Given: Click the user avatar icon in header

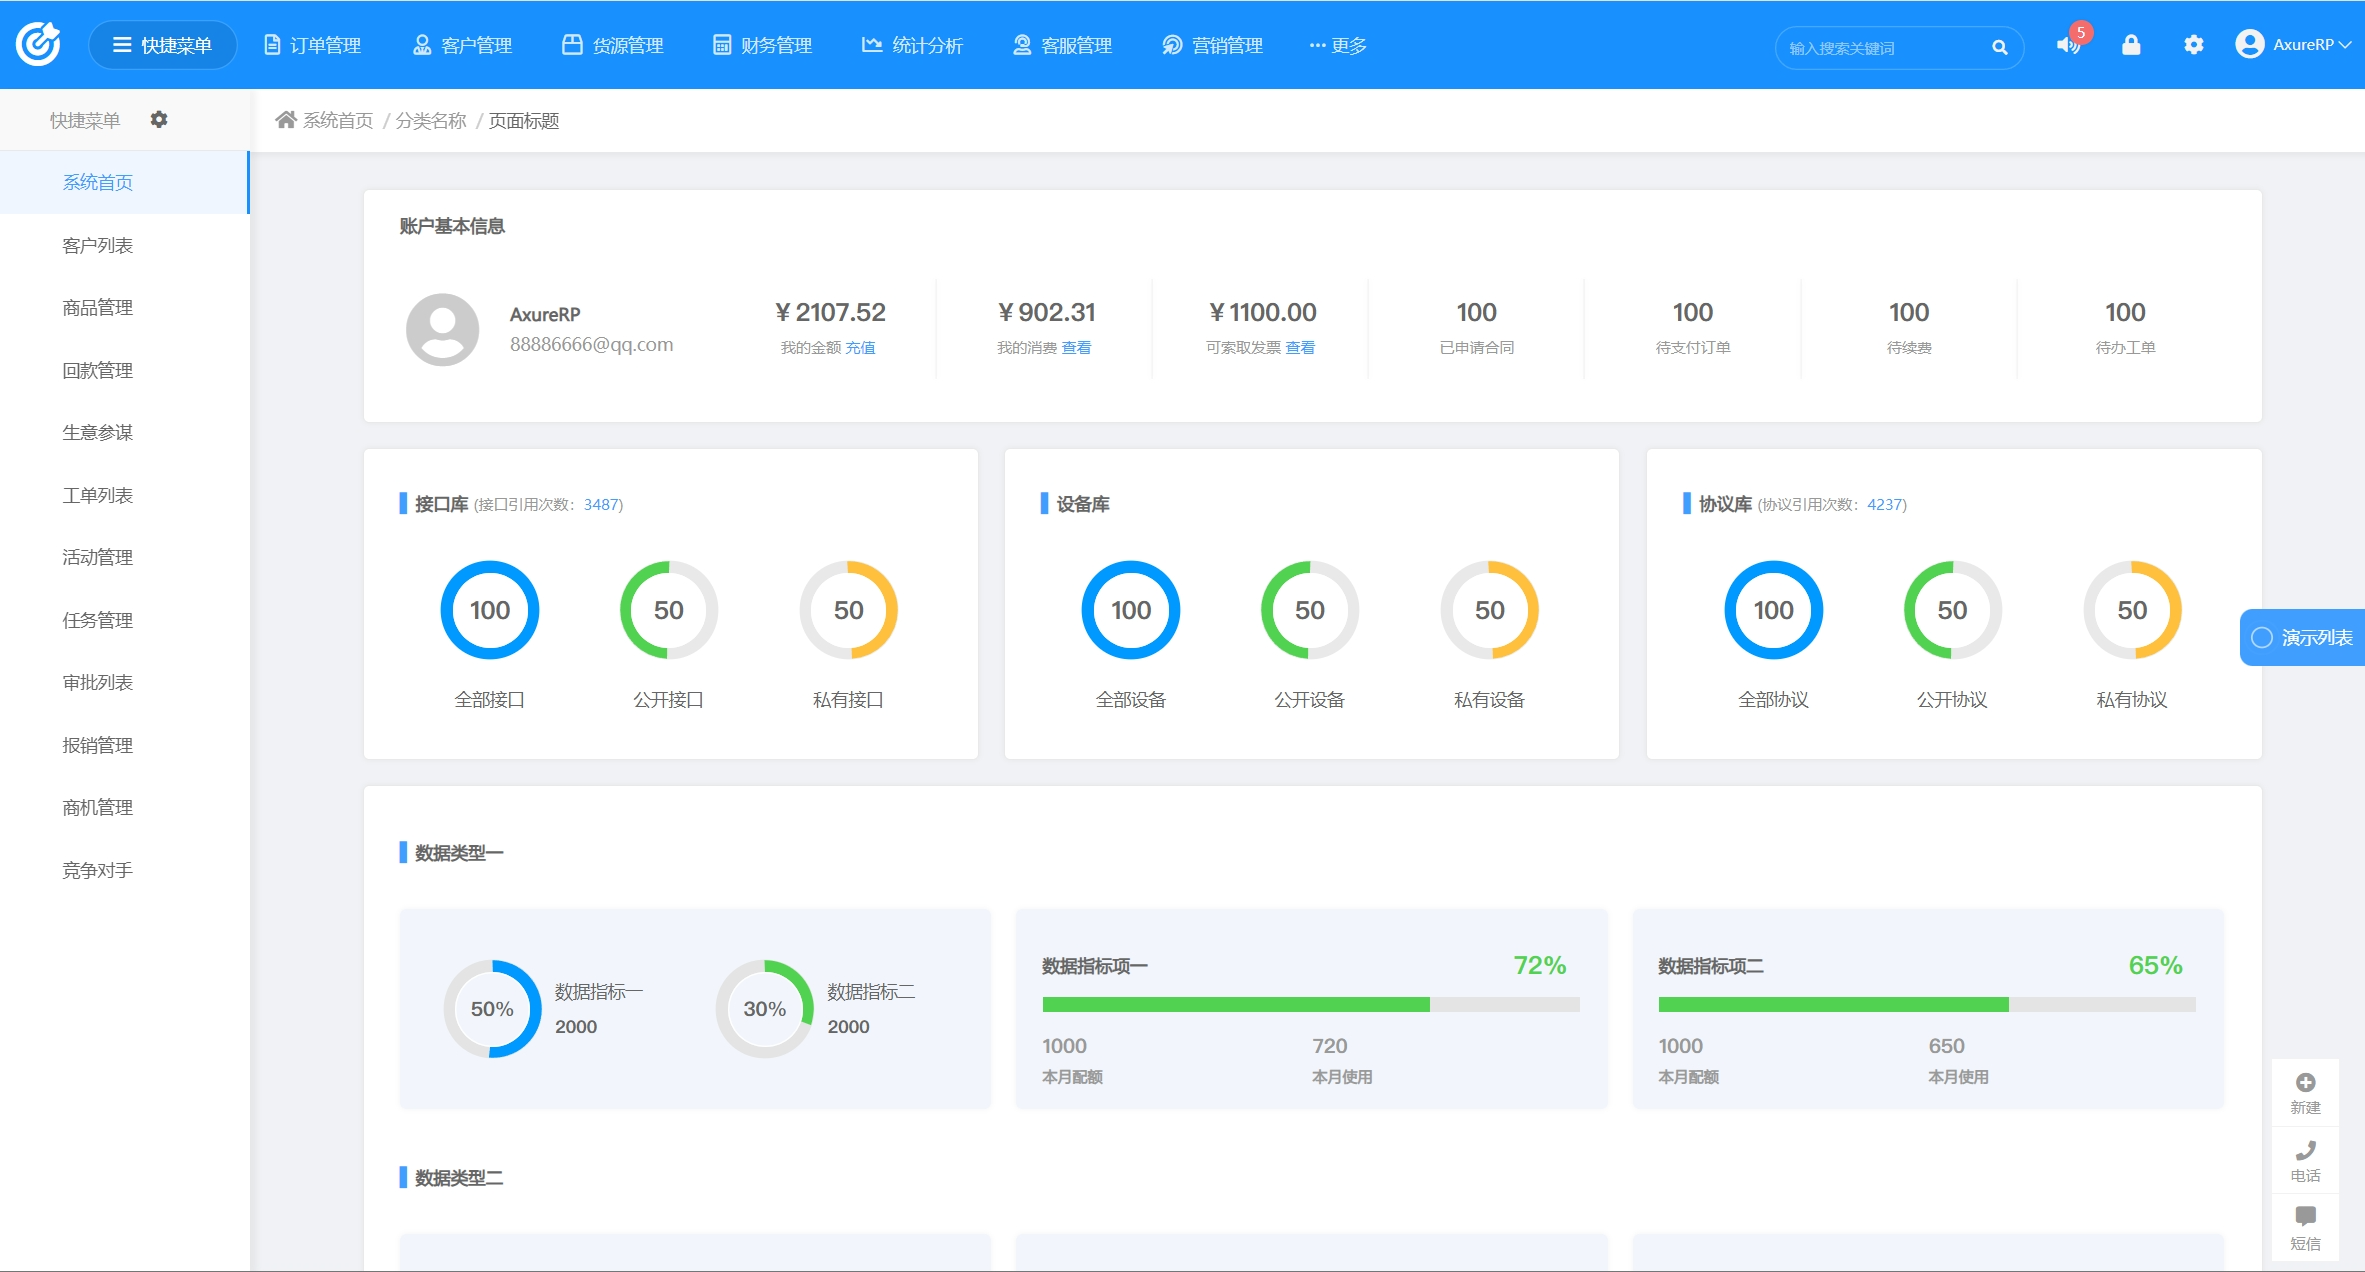Looking at the screenshot, I should [2249, 44].
